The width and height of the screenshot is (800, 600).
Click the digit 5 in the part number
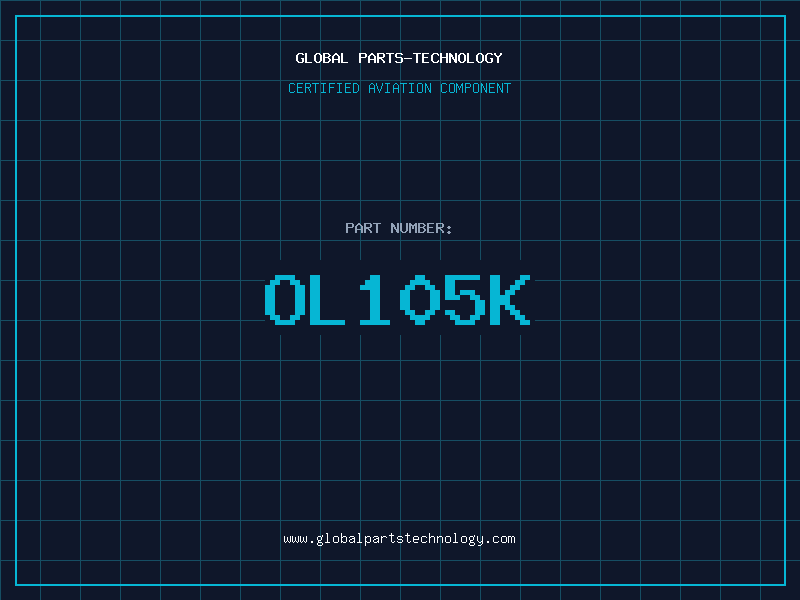pyautogui.click(x=464, y=300)
